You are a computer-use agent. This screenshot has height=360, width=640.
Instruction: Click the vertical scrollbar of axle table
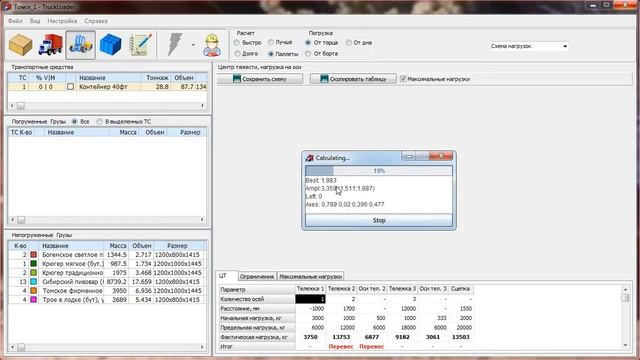coord(625,318)
